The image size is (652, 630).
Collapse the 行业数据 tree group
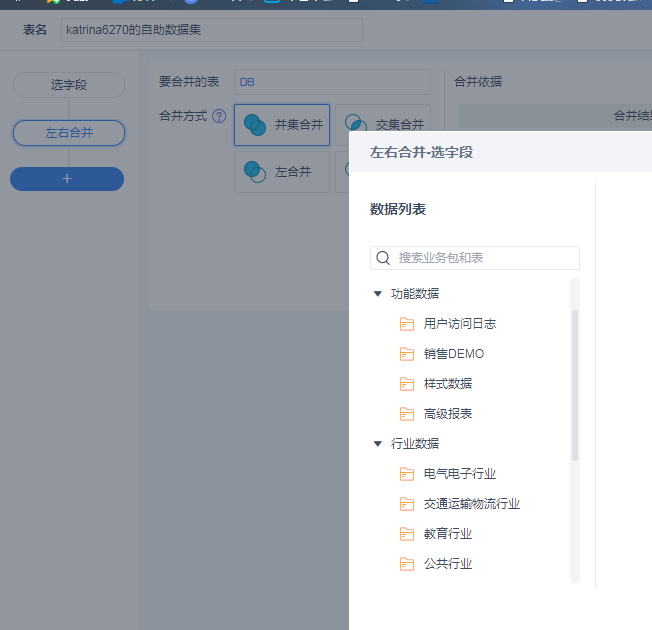(377, 444)
